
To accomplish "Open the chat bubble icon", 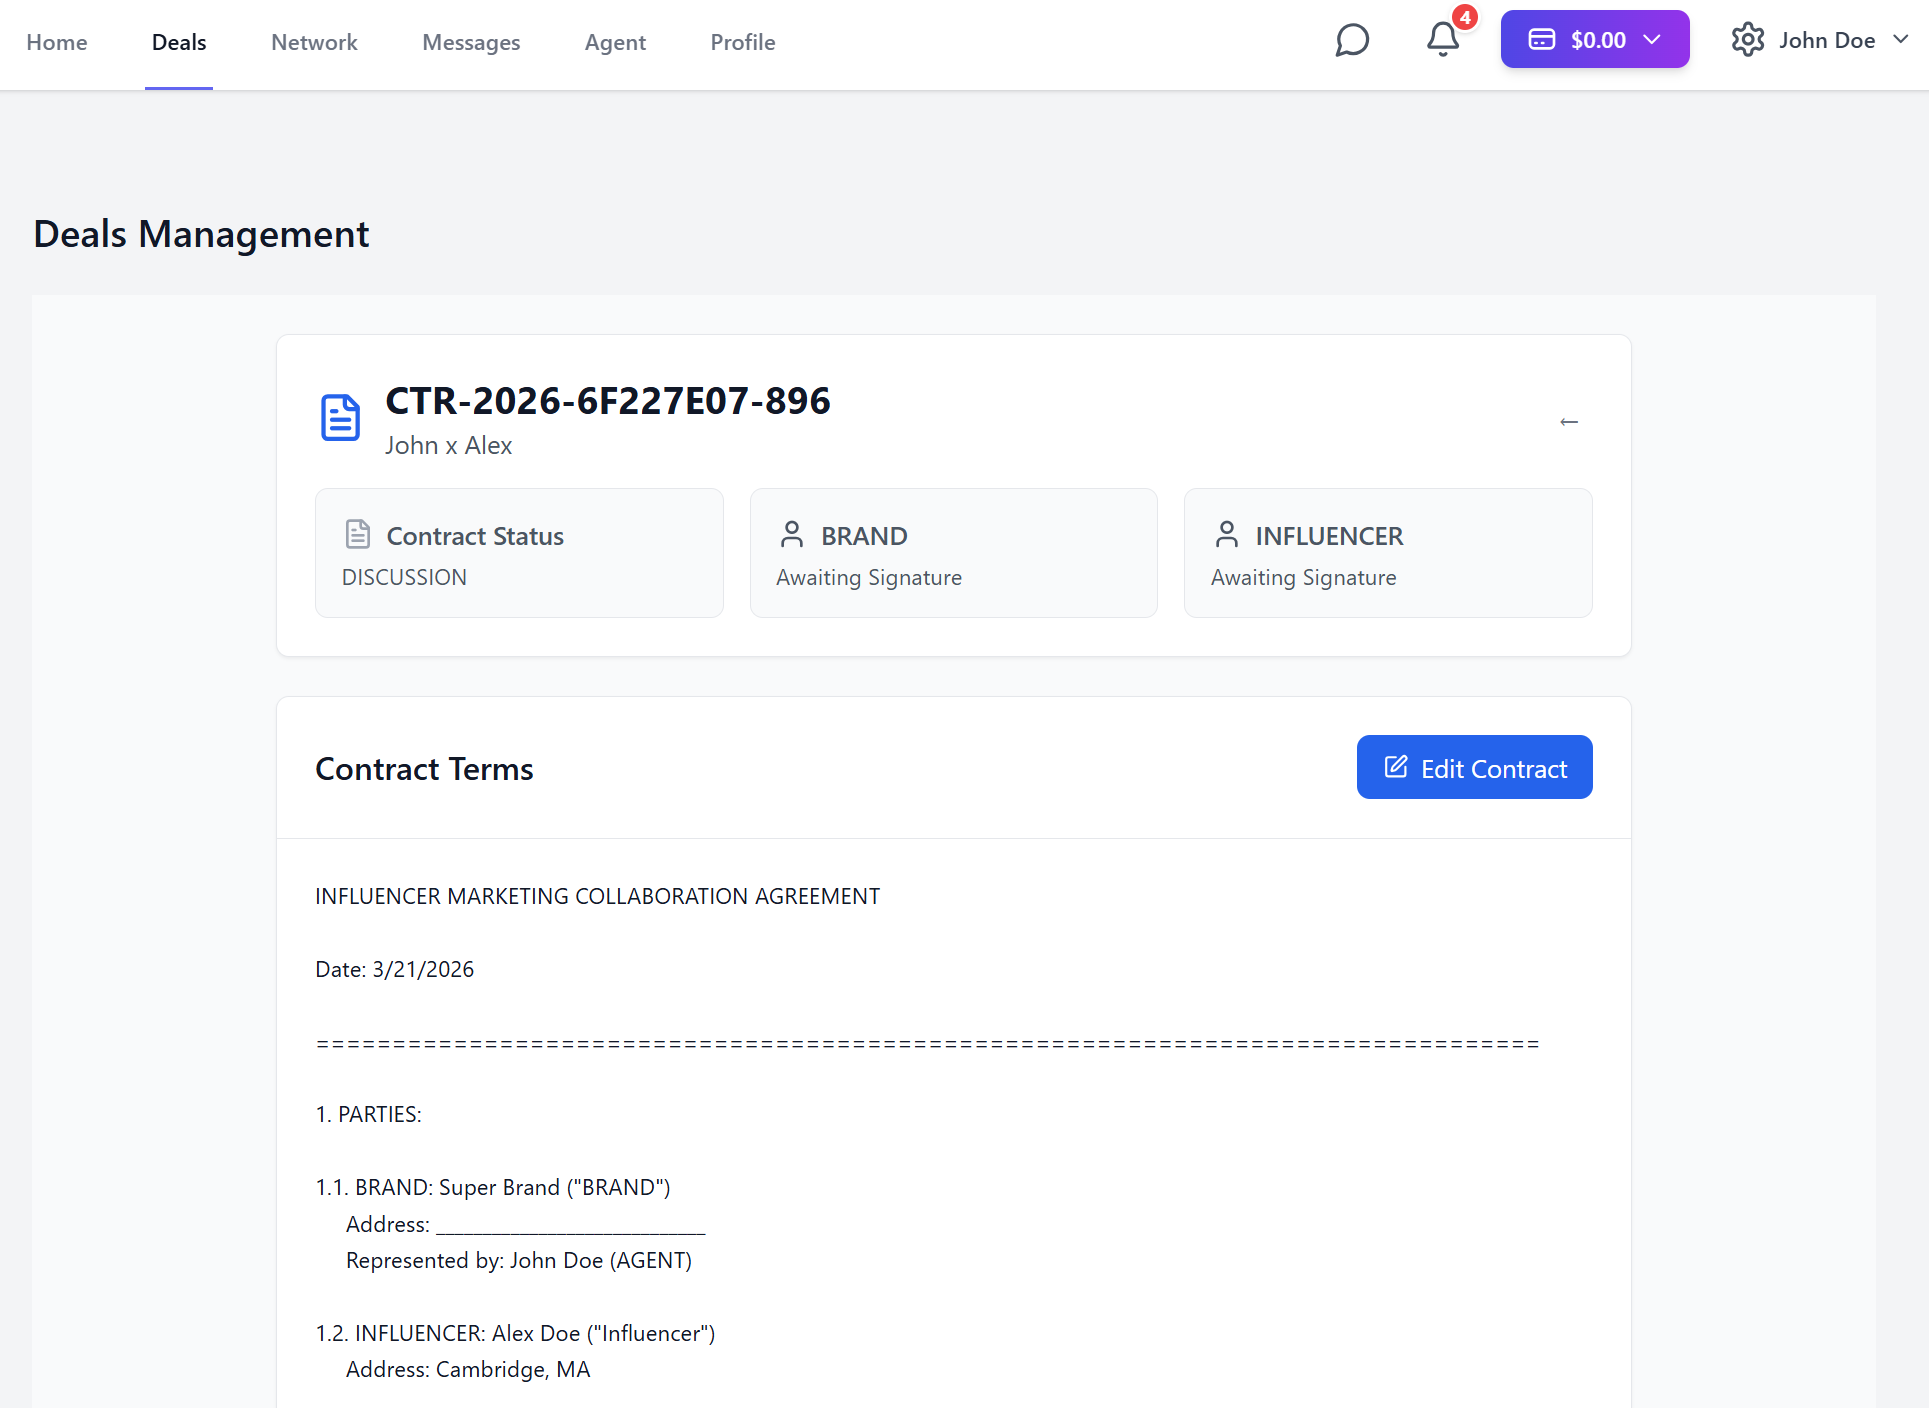I will pos(1352,40).
